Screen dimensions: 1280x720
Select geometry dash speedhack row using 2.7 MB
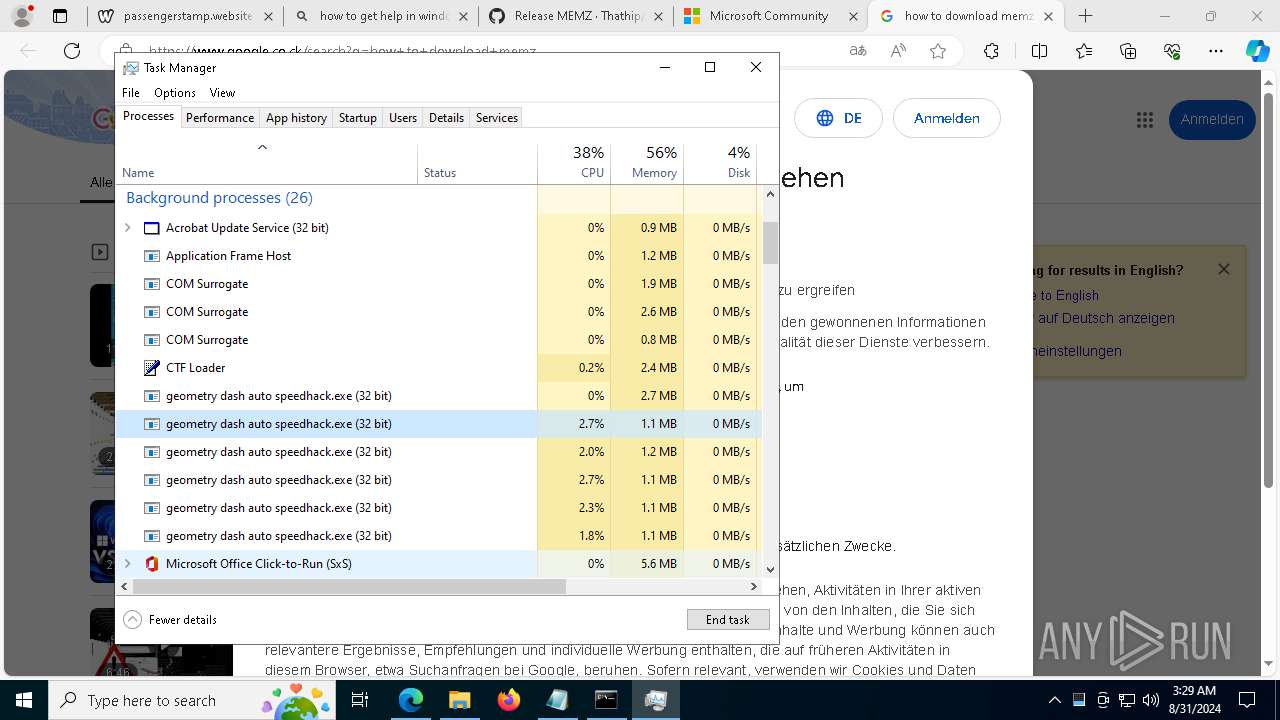[x=438, y=396]
